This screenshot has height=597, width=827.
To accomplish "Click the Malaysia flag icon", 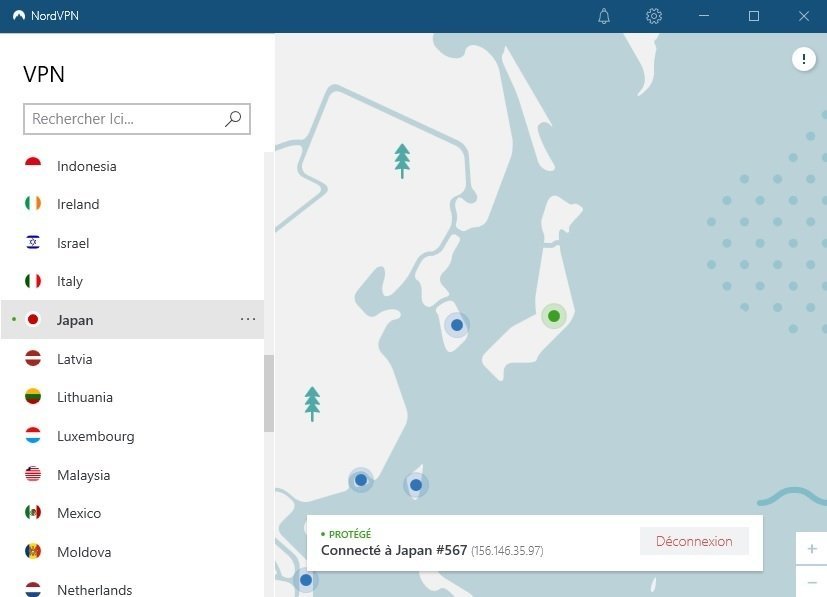I will [x=33, y=475].
